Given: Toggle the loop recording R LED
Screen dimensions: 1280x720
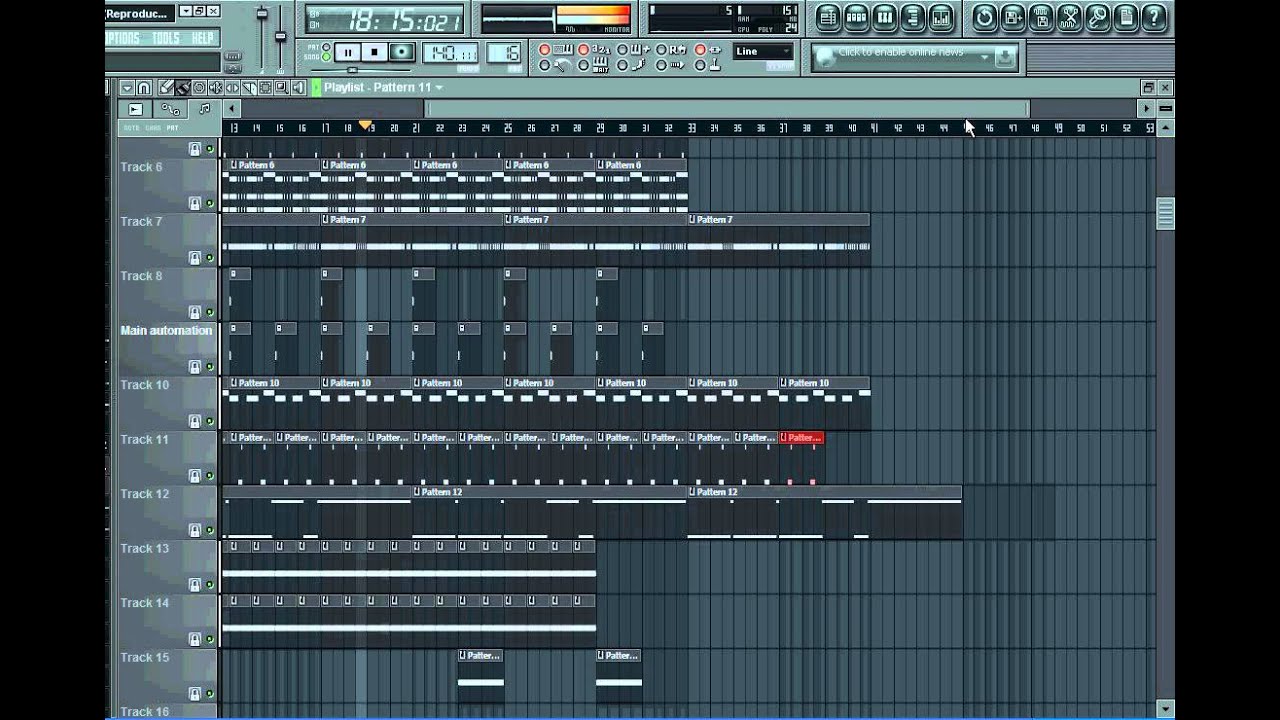Looking at the screenshot, I should click(x=662, y=50).
